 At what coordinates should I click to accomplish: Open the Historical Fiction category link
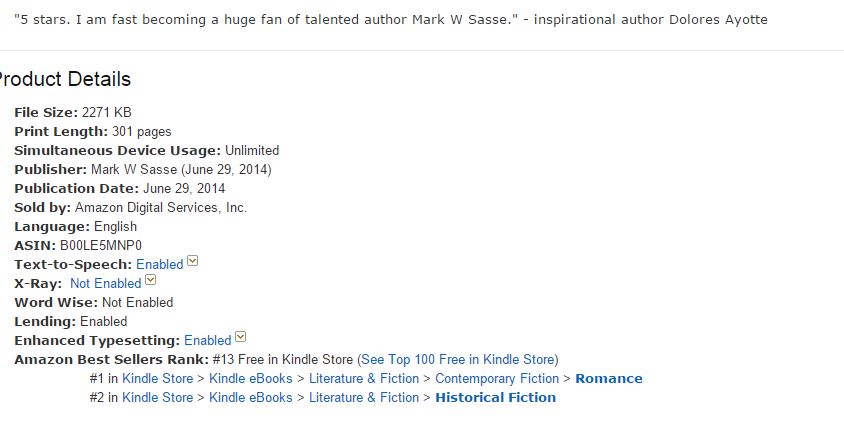click(x=495, y=398)
